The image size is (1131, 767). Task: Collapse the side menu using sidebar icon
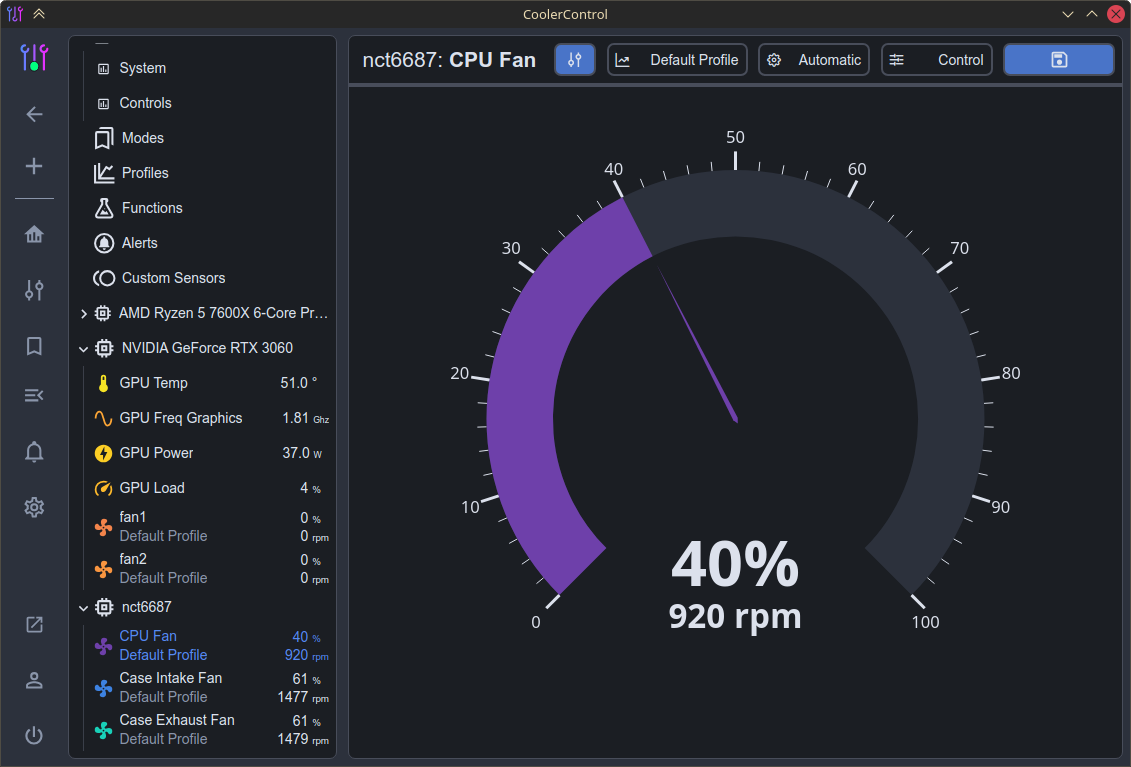[34, 396]
